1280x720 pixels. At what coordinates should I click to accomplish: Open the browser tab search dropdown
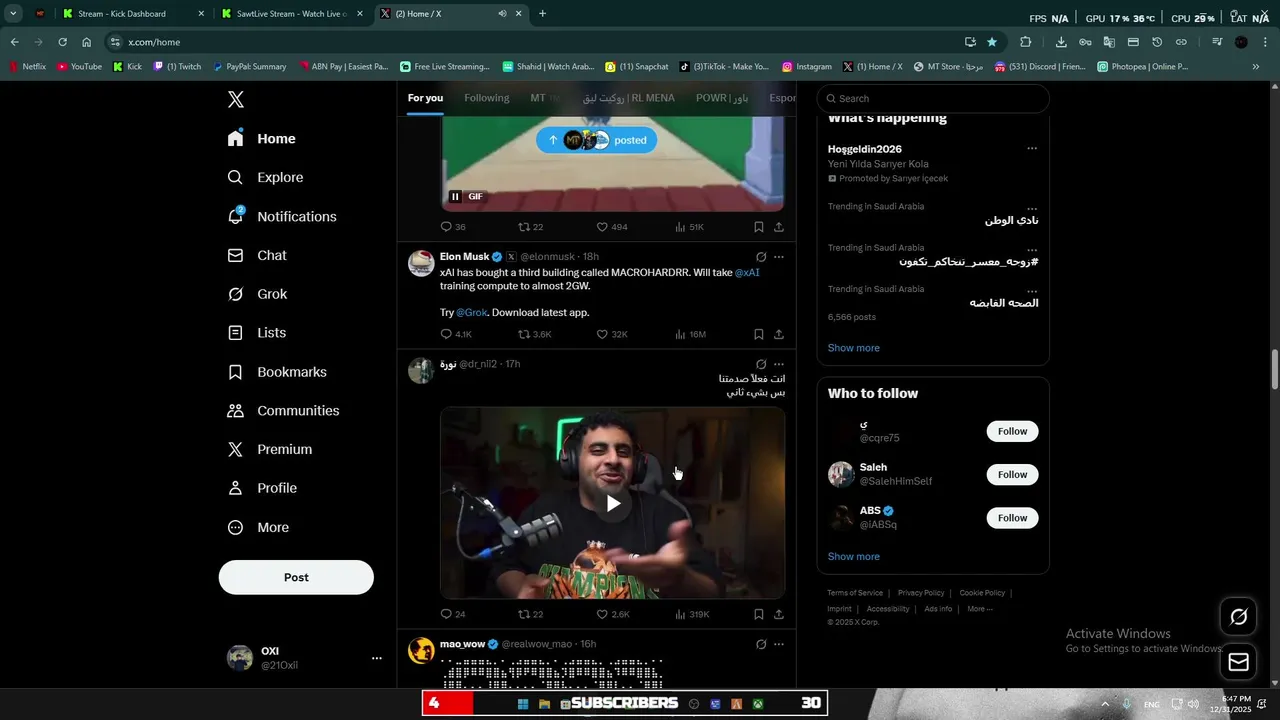click(x=13, y=14)
